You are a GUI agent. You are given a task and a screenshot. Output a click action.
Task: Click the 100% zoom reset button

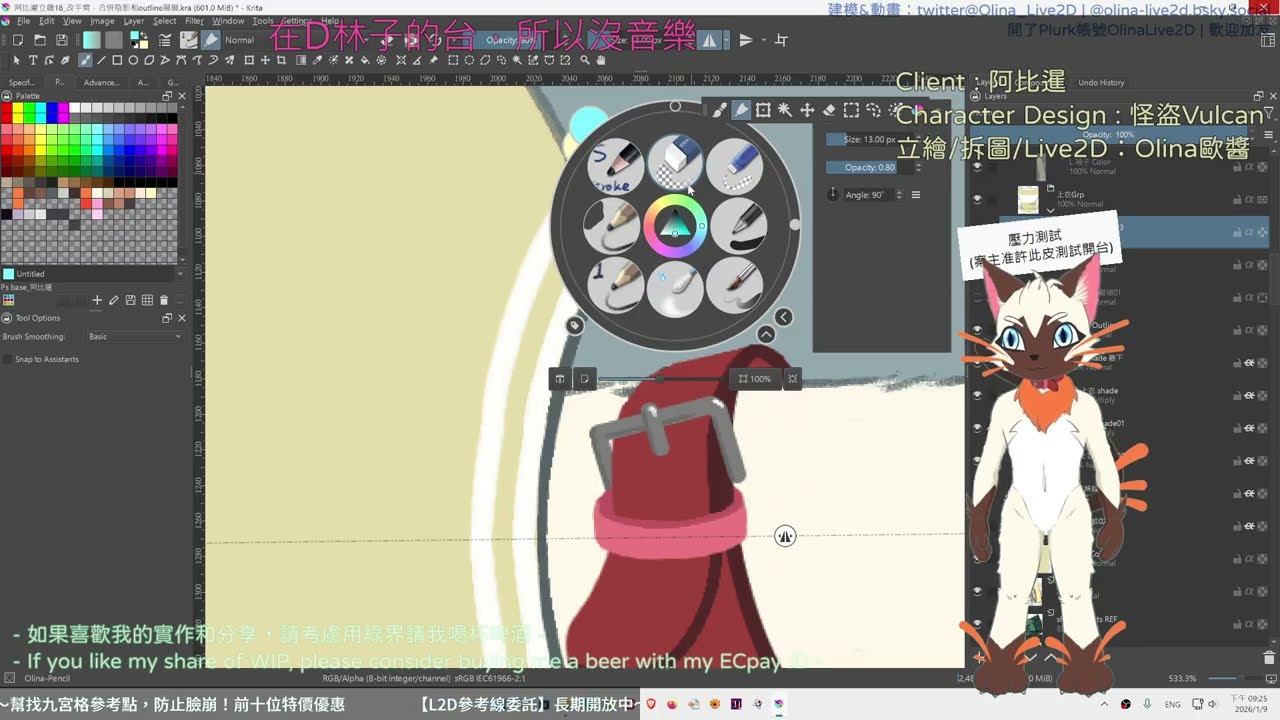point(755,379)
